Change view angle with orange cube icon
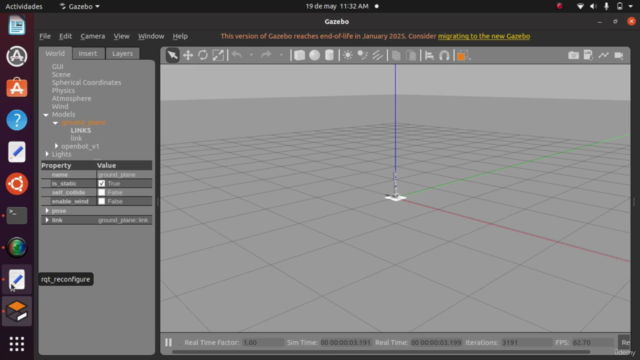The height and width of the screenshot is (360, 640). tap(462, 55)
